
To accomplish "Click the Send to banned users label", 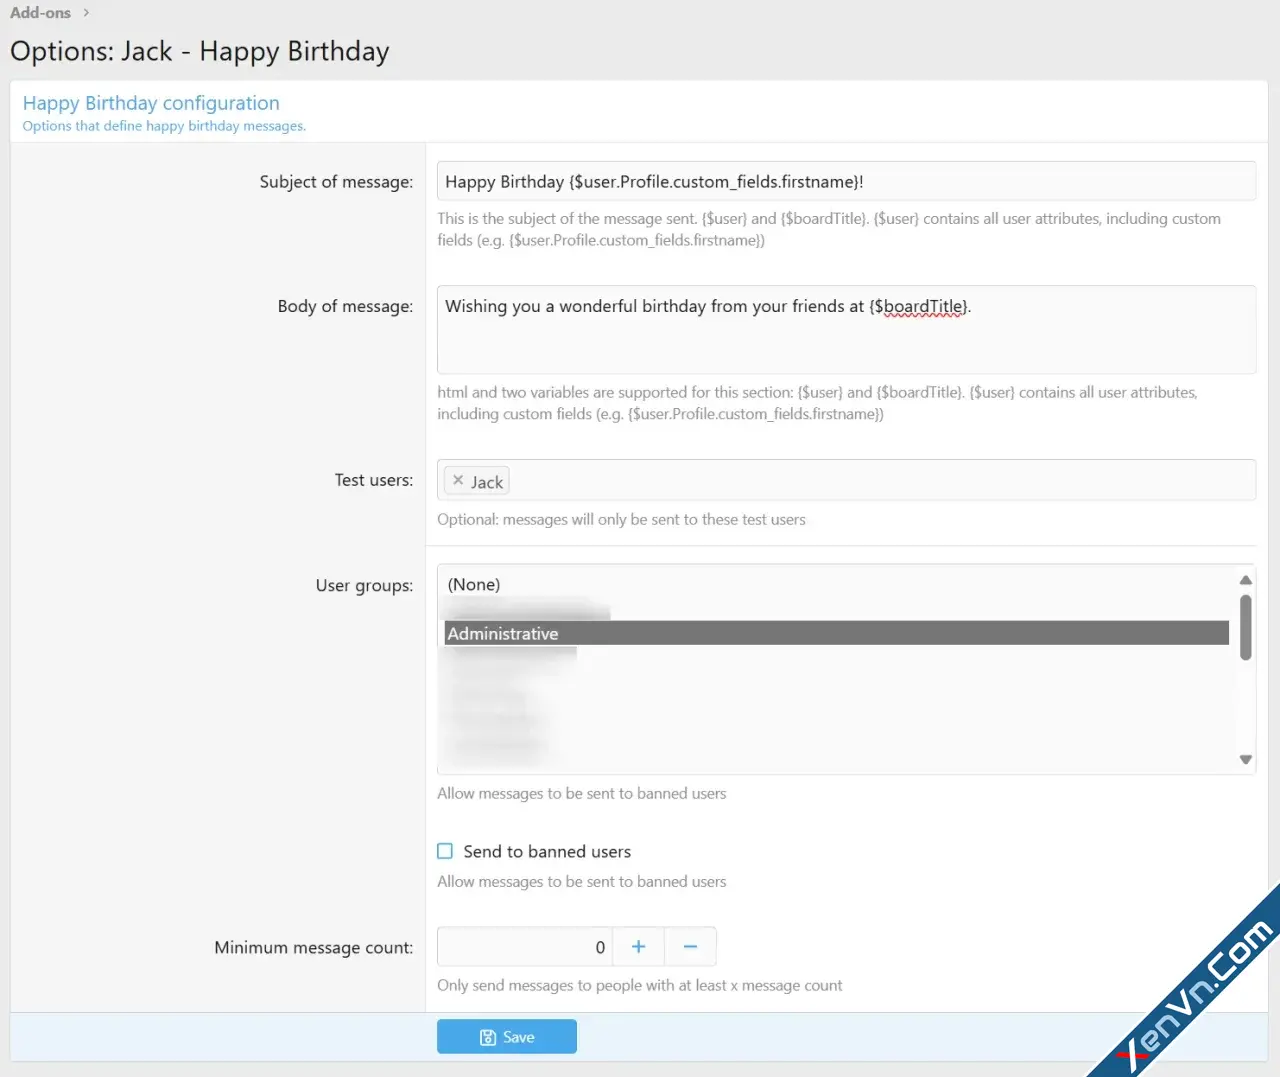I will 547,851.
